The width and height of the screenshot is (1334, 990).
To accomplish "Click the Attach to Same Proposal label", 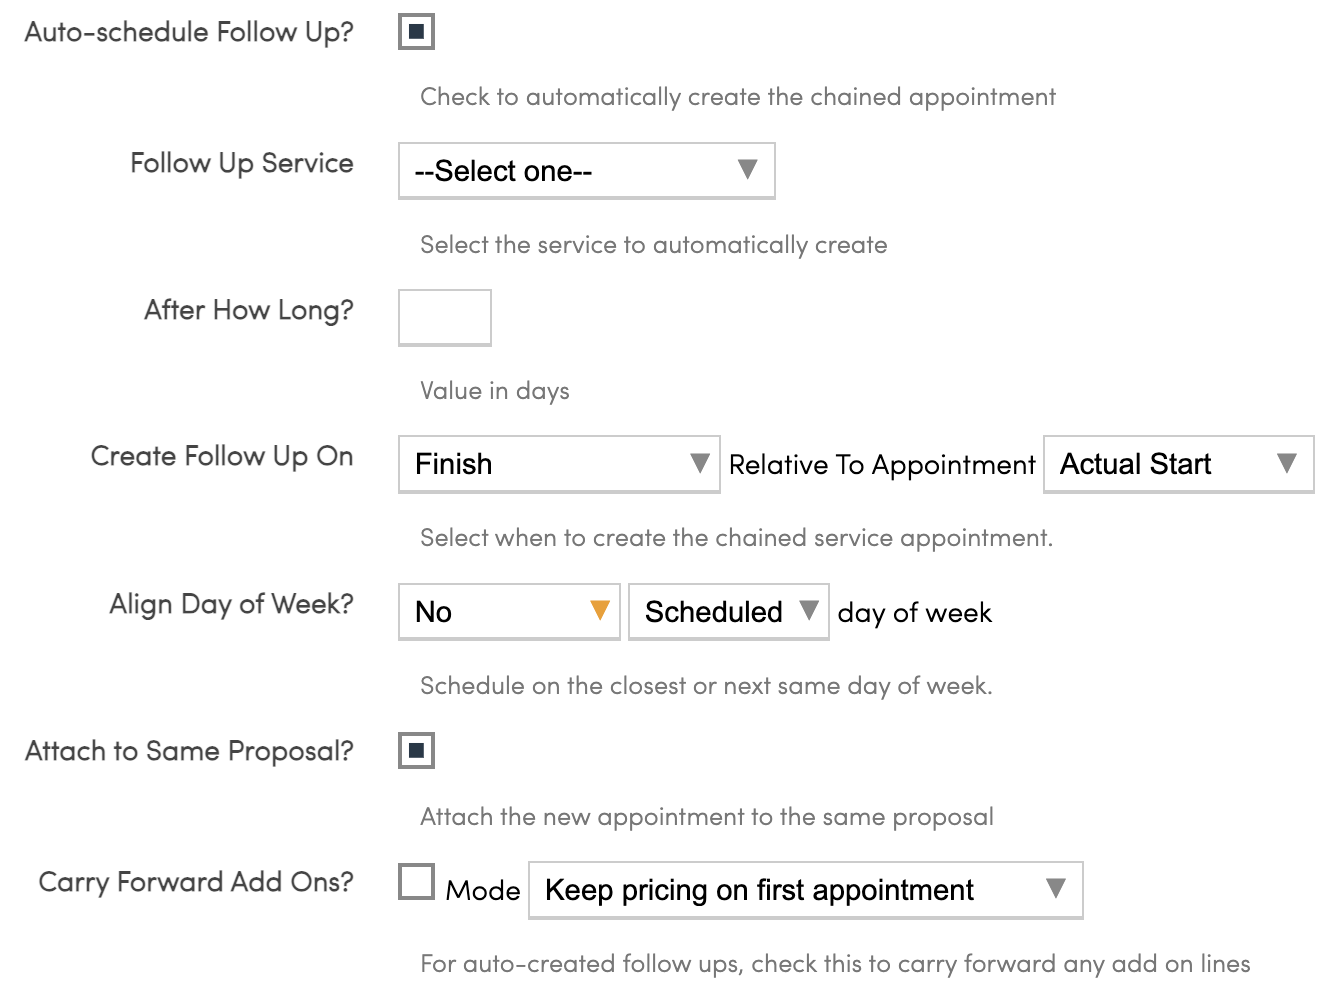I will click(x=189, y=751).
